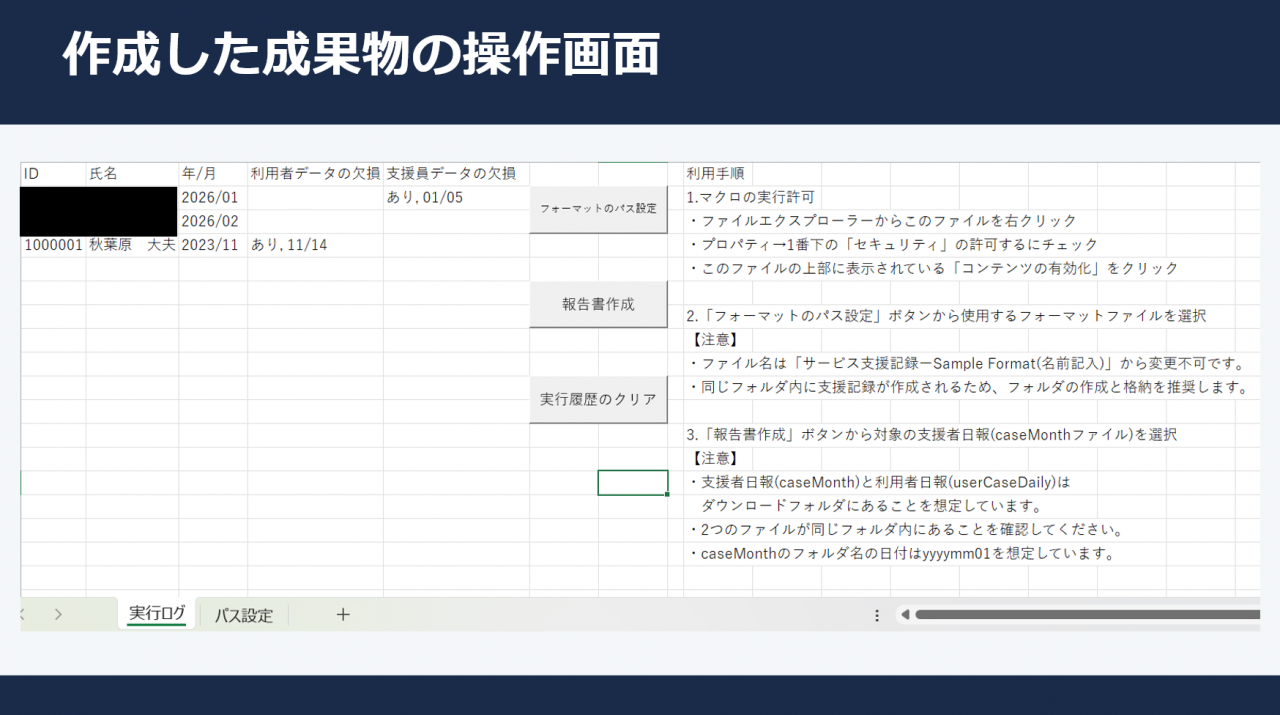The height and width of the screenshot is (715, 1280).
Task: Open the three-dot sheet options handle
Action: [x=877, y=615]
